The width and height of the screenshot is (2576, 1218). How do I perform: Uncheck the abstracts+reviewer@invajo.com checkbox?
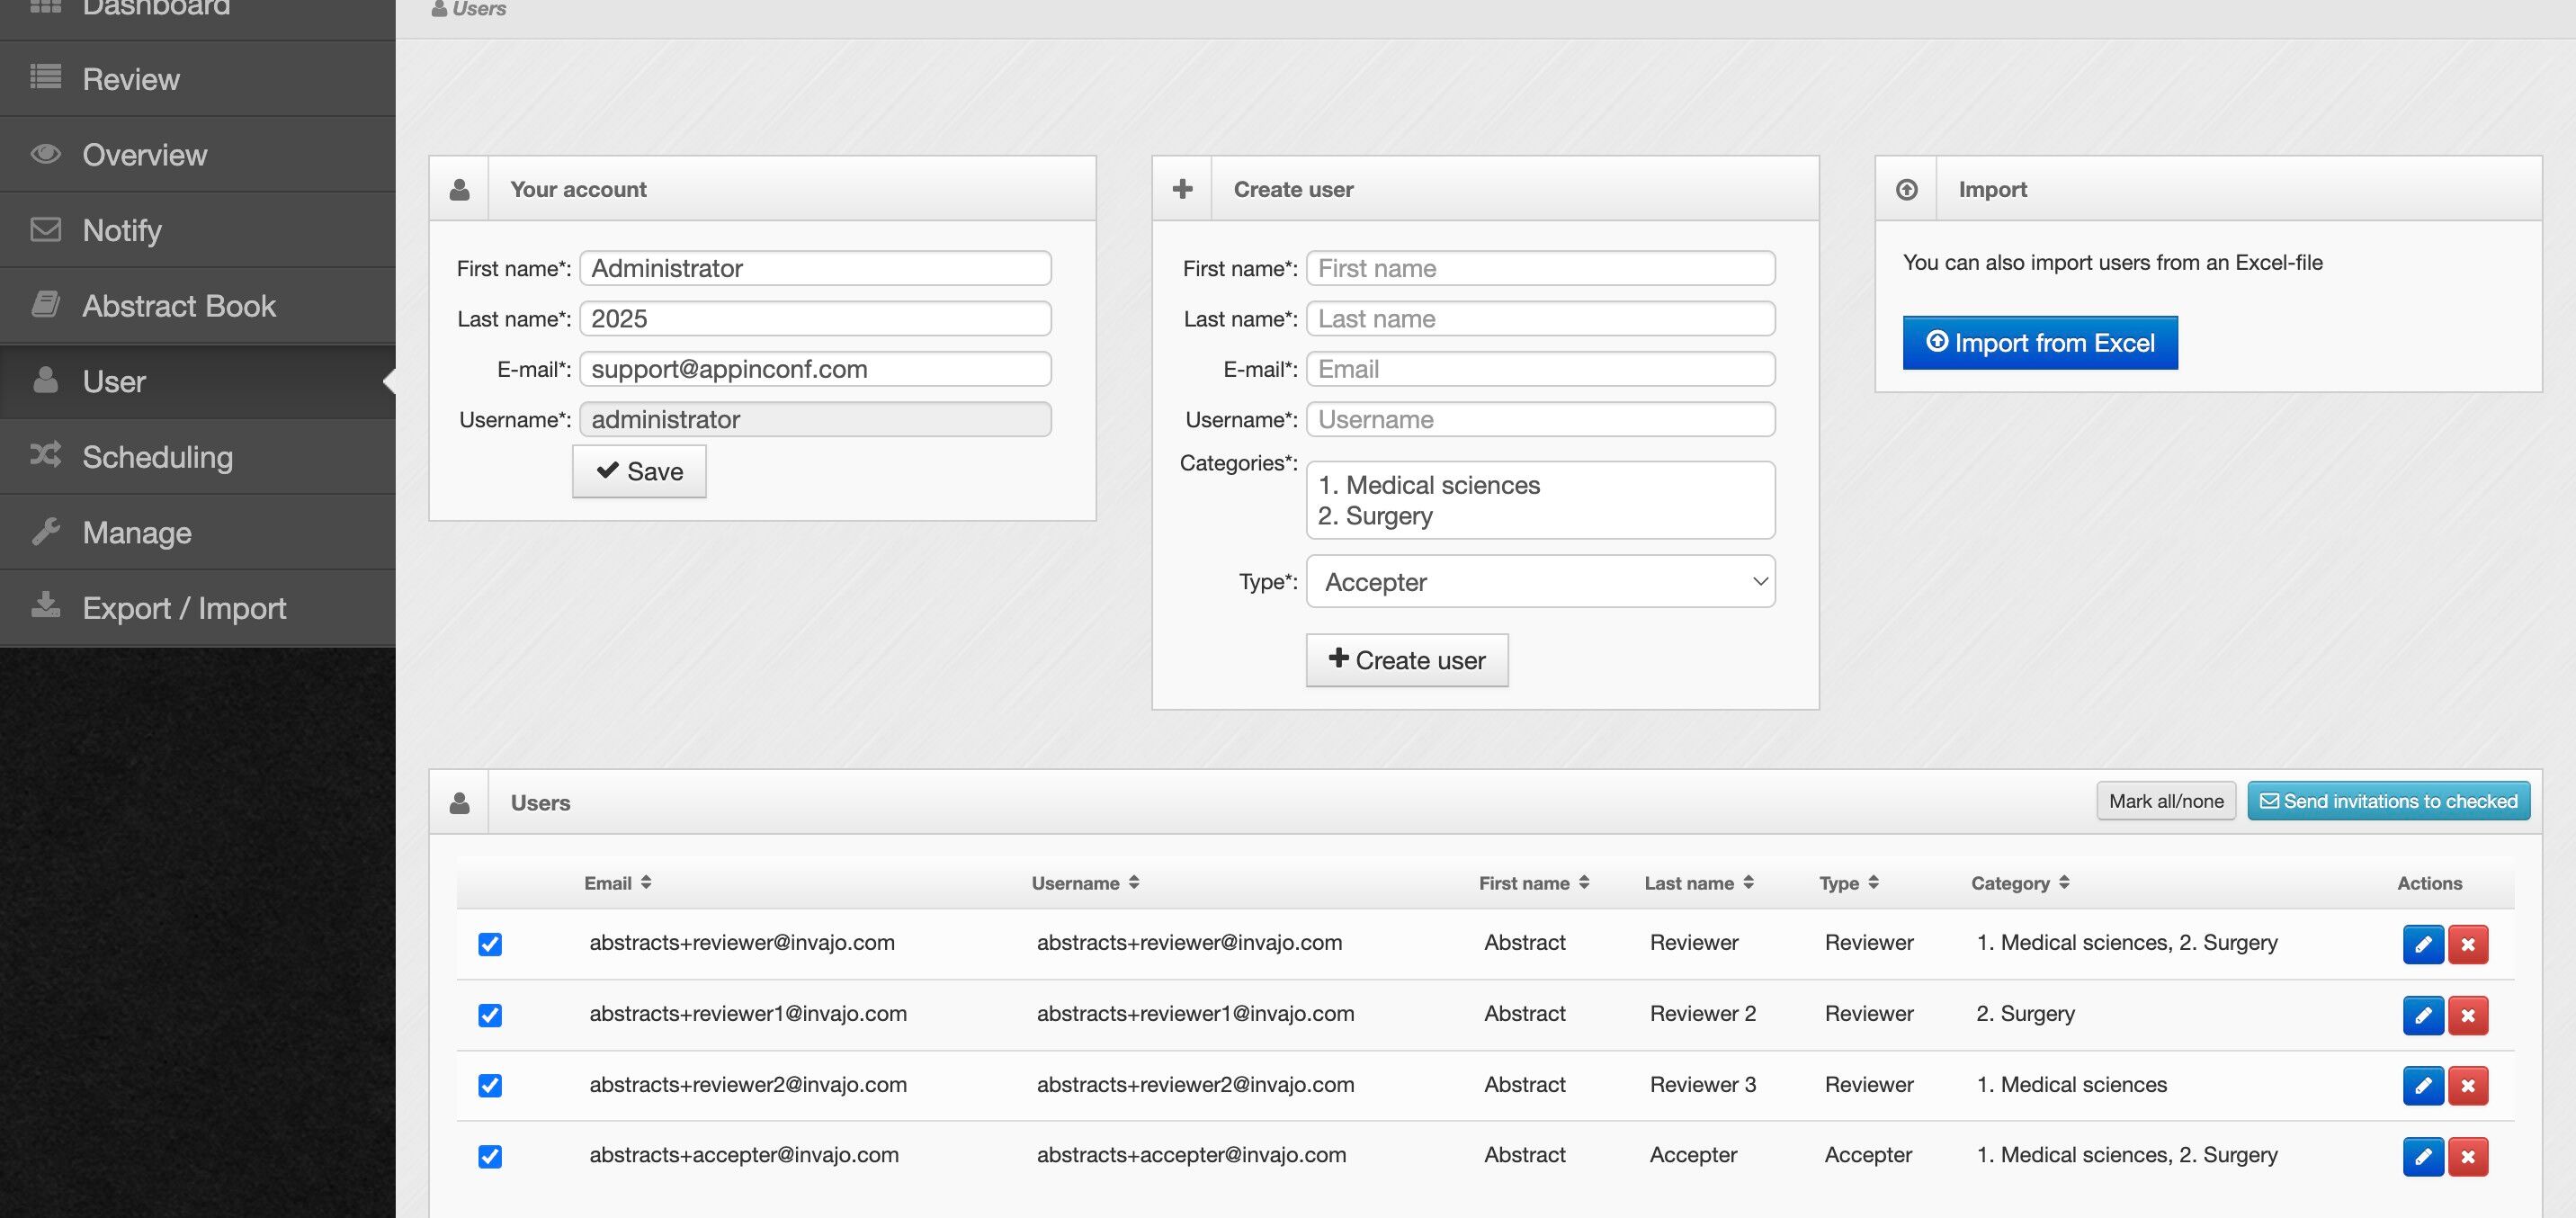click(490, 944)
